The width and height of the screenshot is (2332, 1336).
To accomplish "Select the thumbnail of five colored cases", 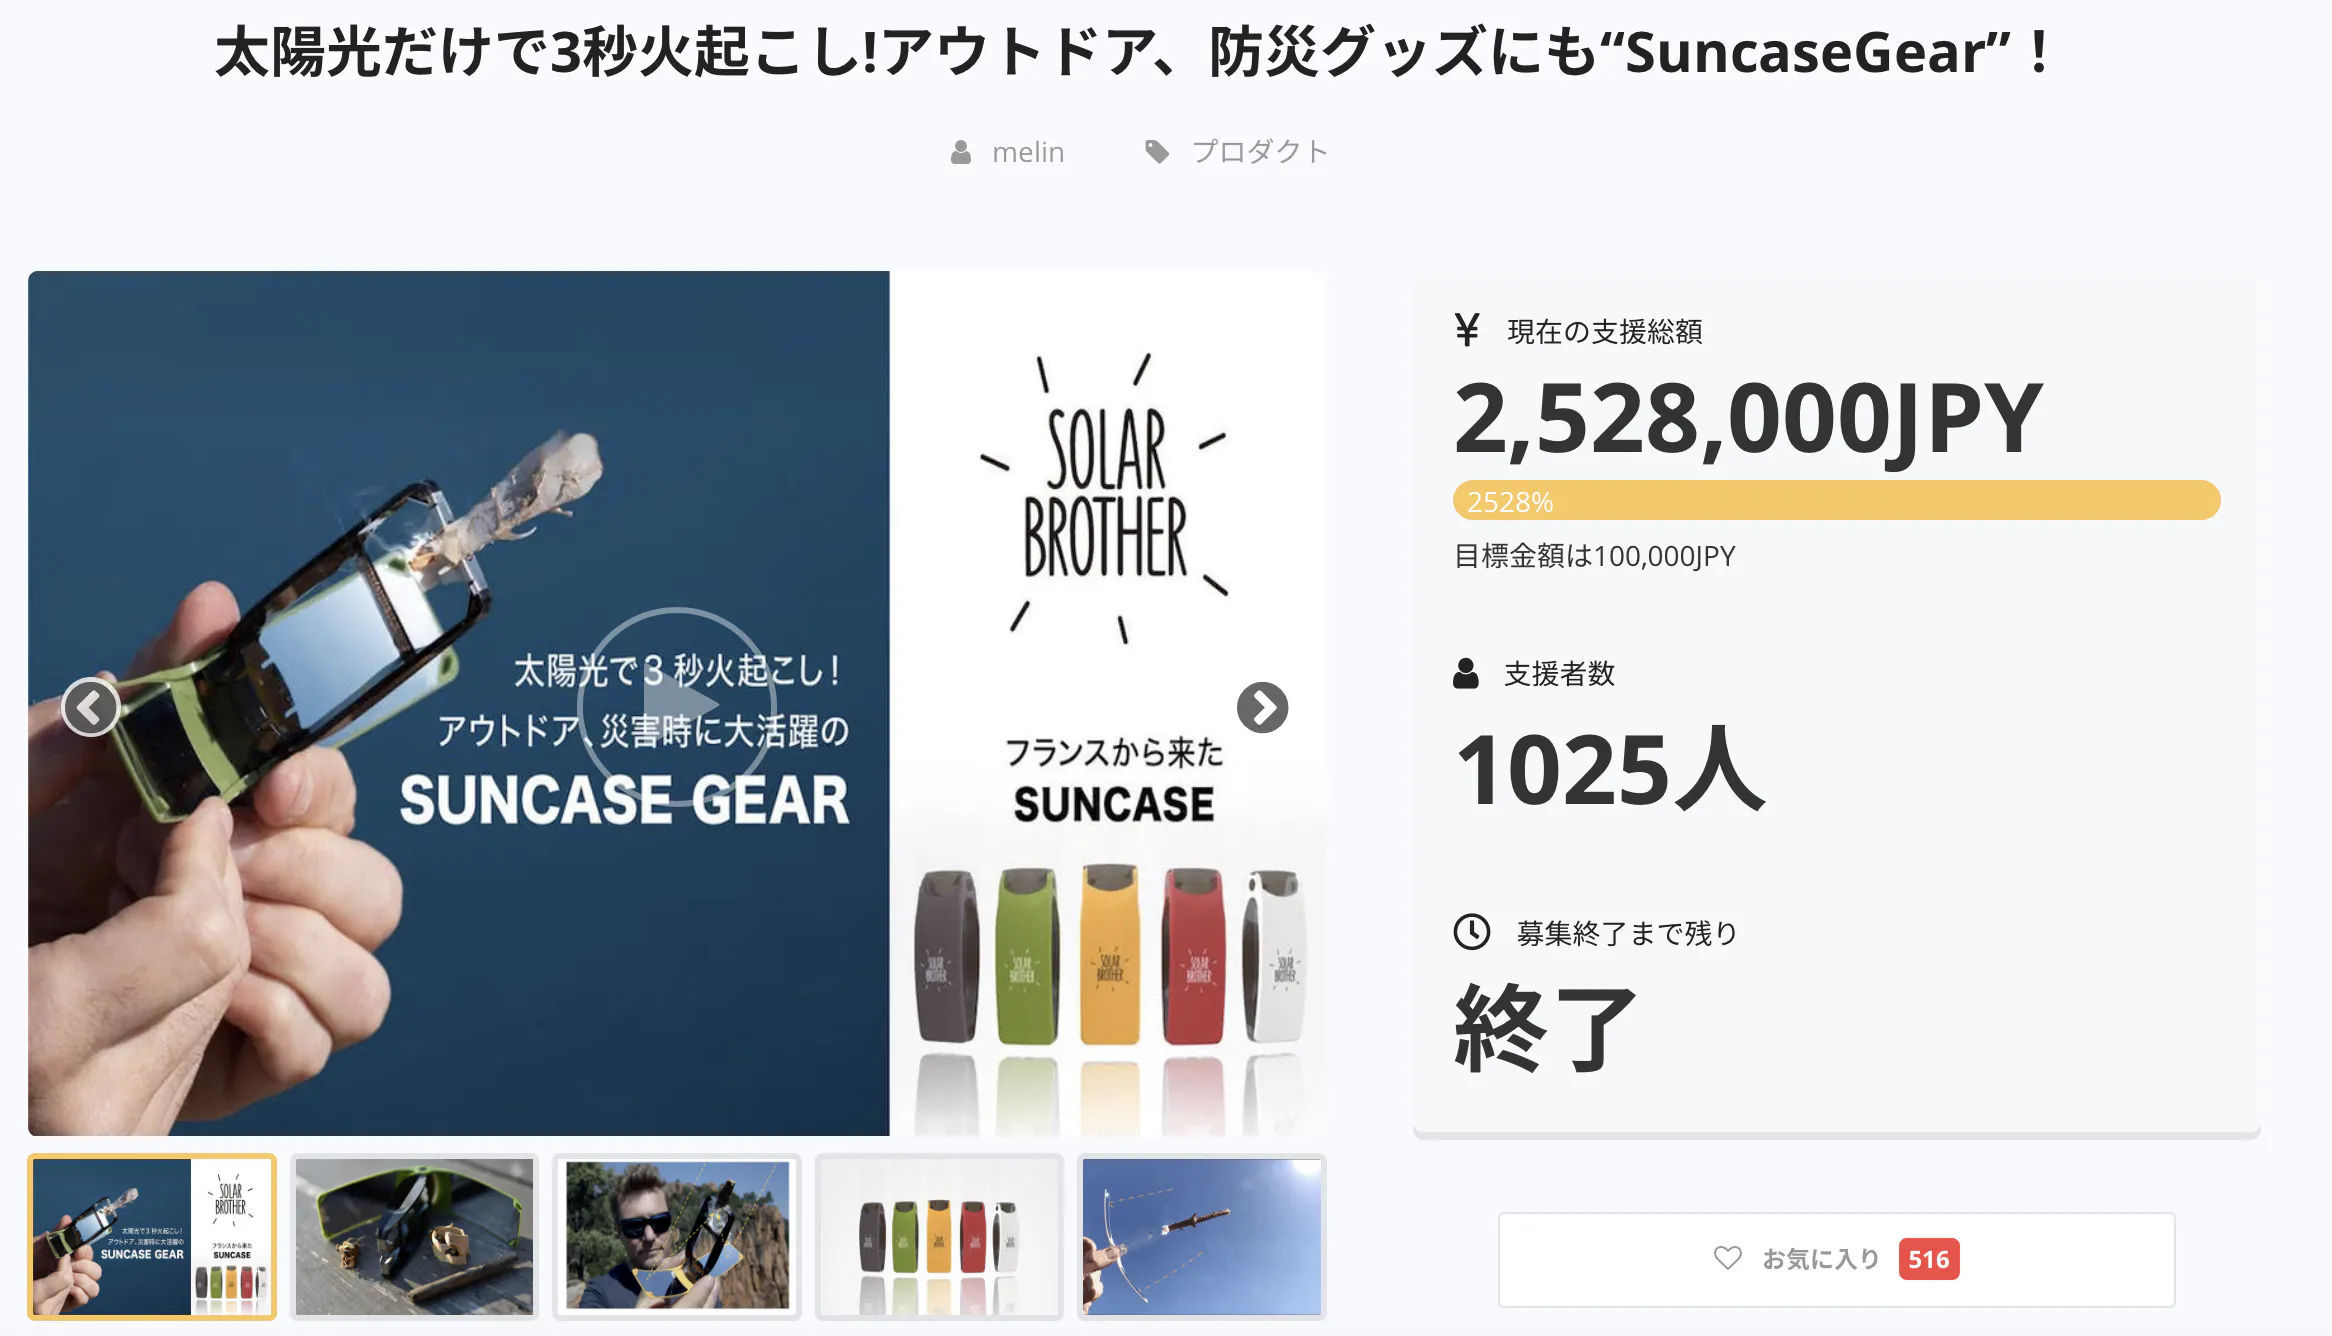I will point(939,1237).
